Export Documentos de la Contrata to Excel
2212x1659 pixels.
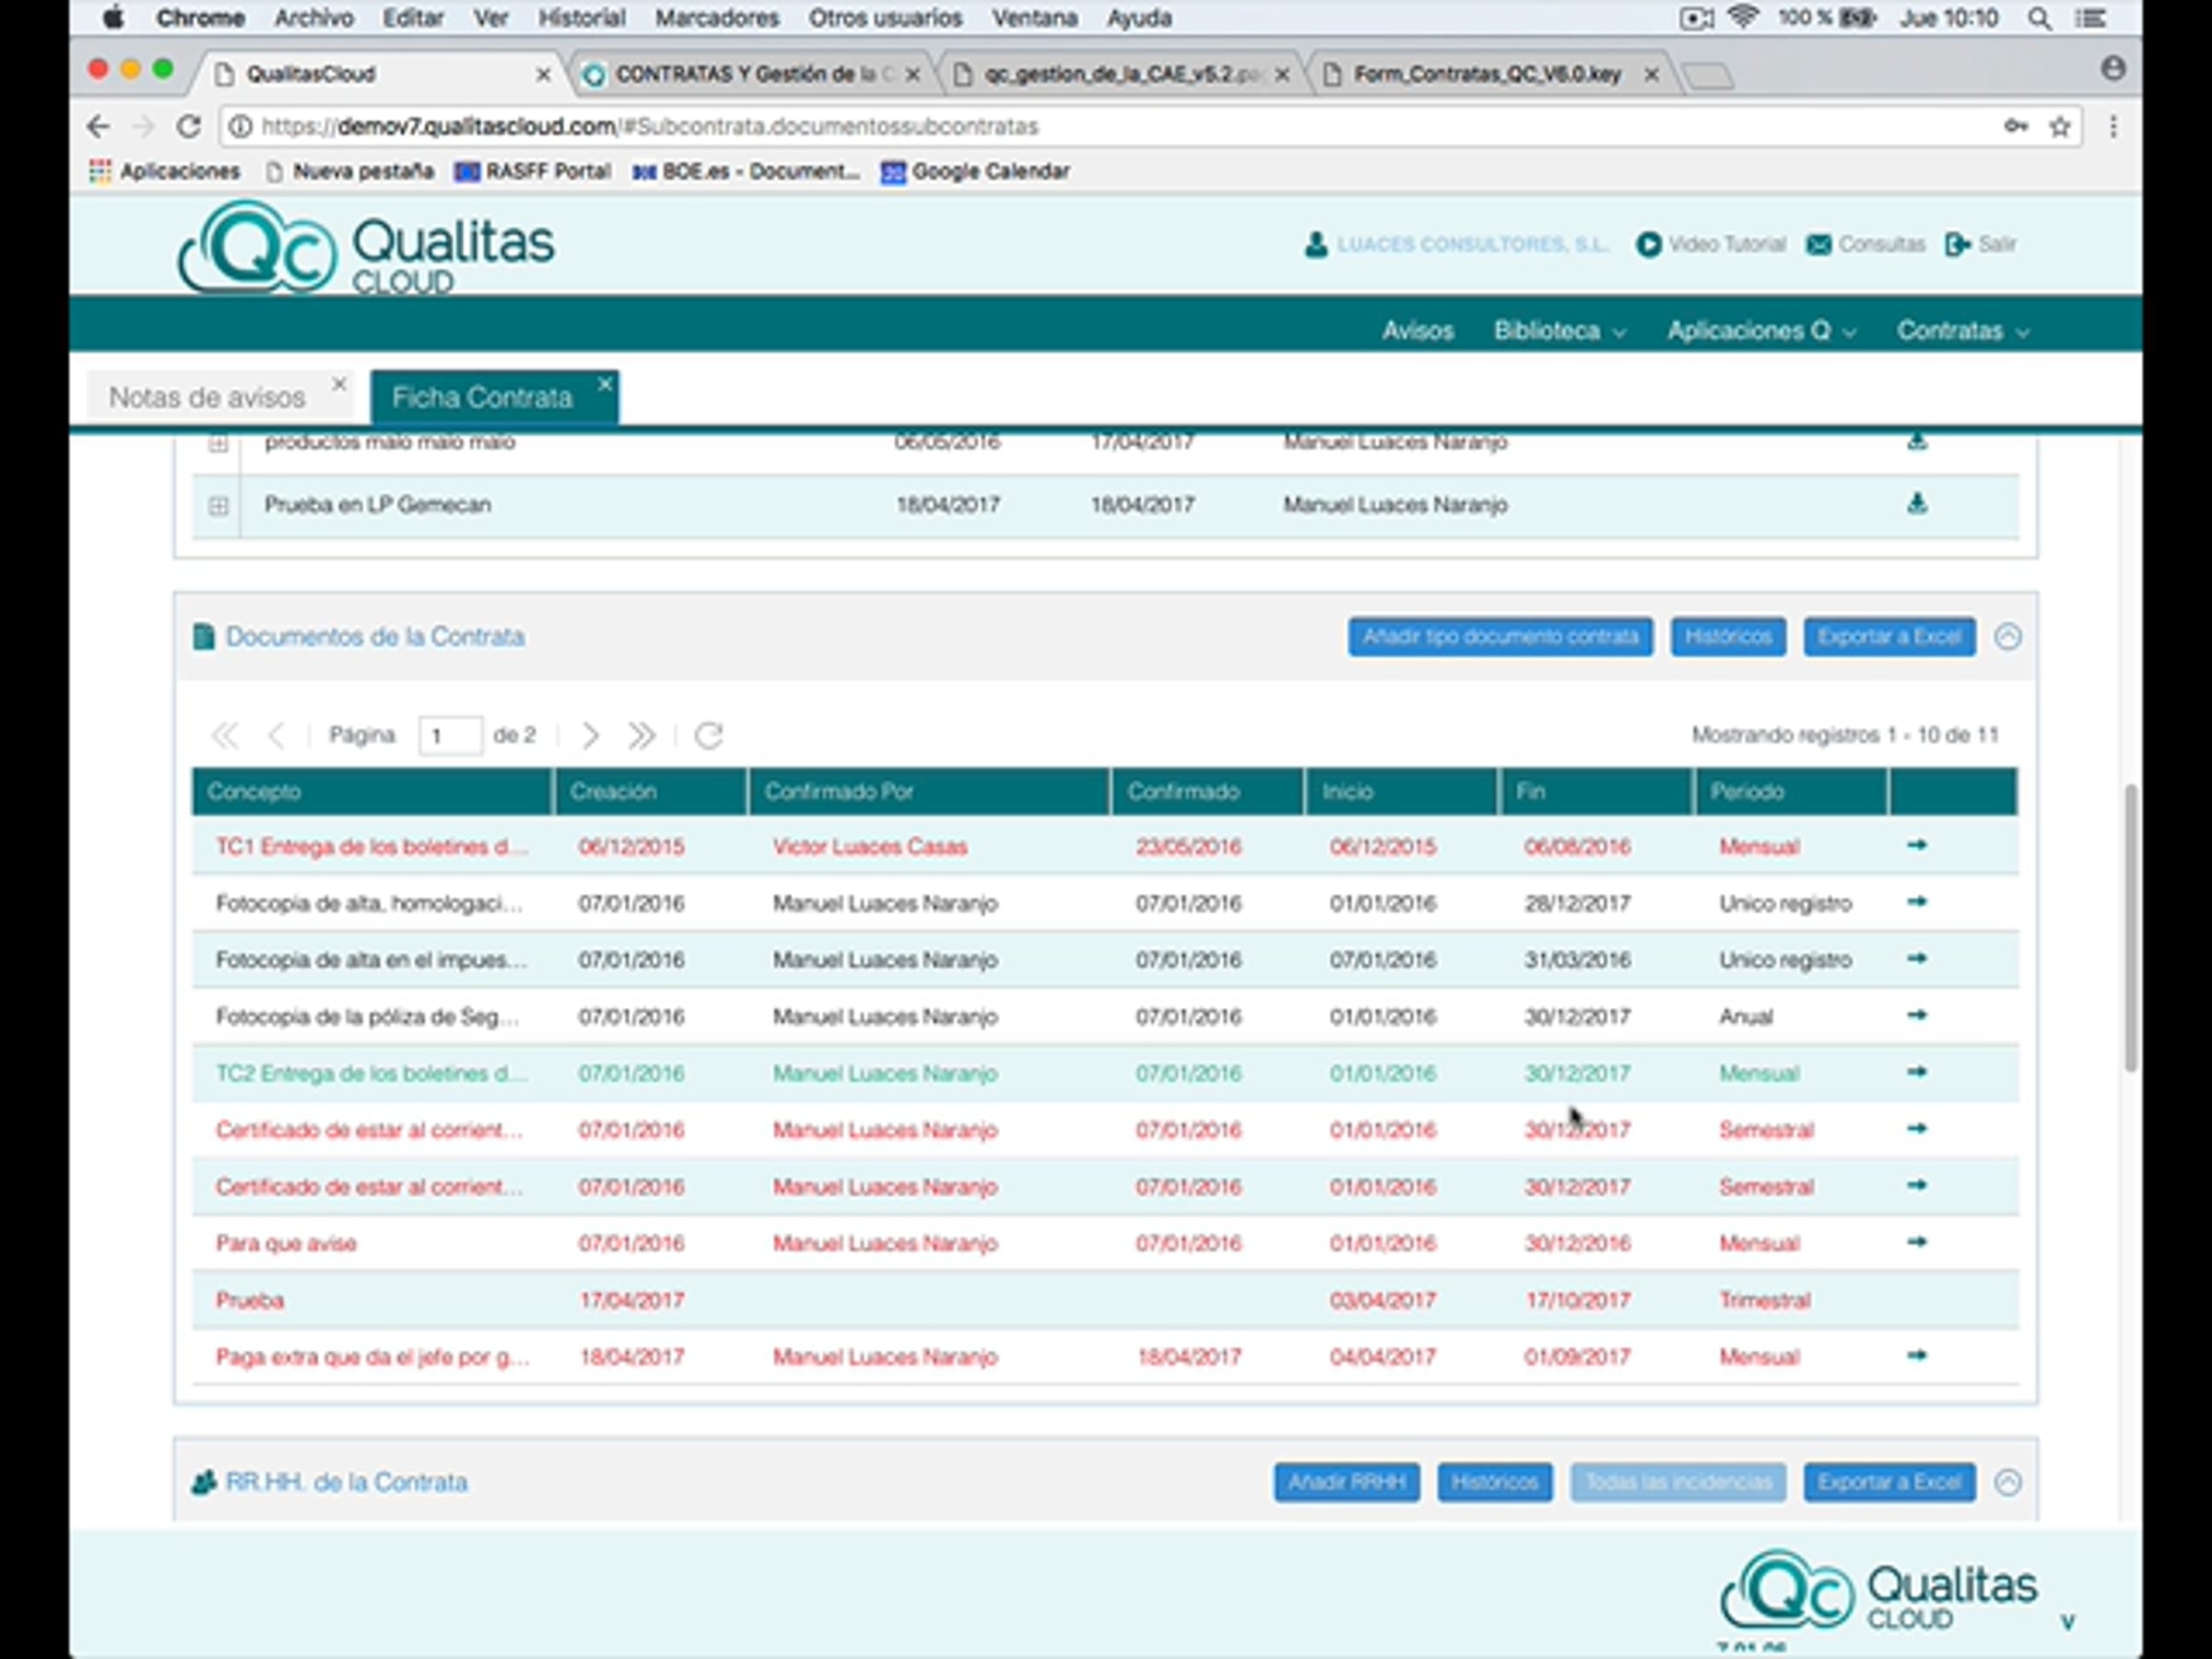coord(1889,637)
